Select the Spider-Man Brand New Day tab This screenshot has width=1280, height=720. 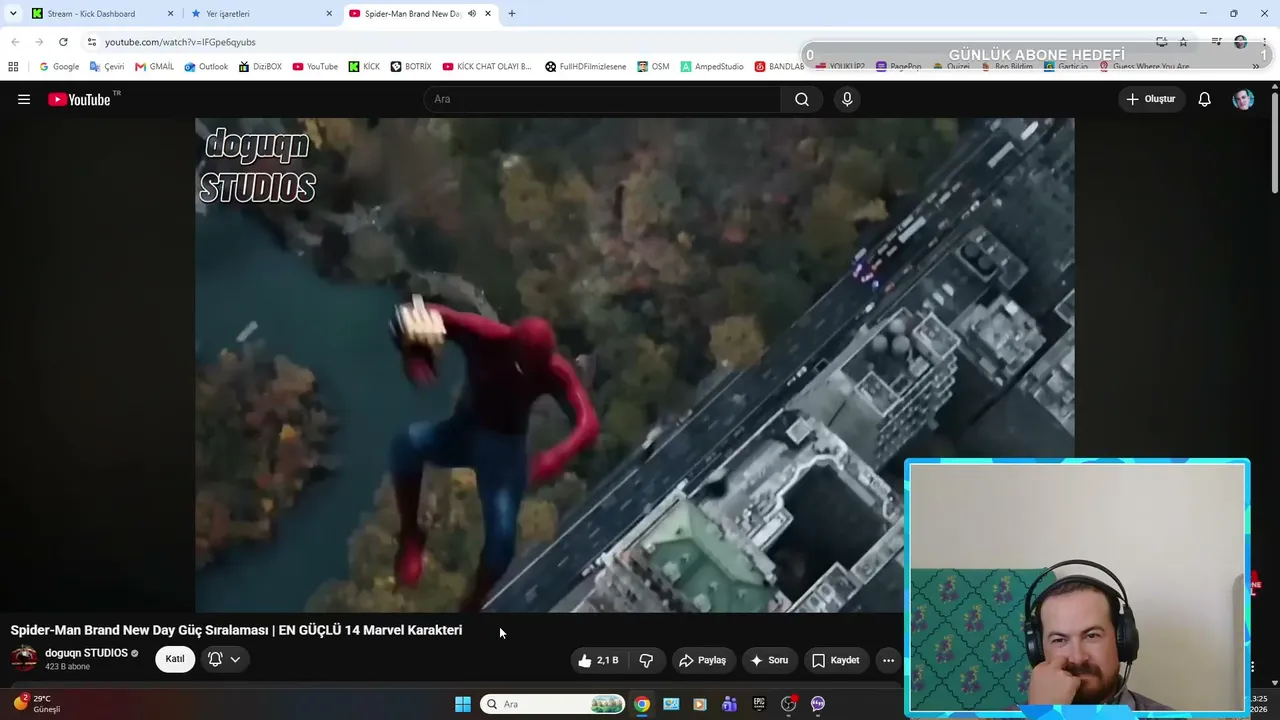pyautogui.click(x=421, y=14)
